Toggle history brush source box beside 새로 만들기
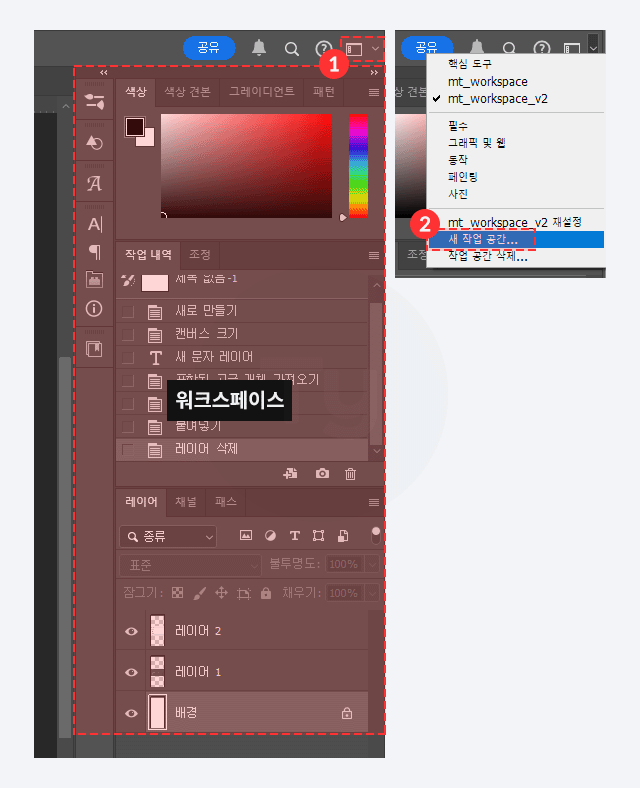Screen dimensions: 640x788 click(128, 312)
